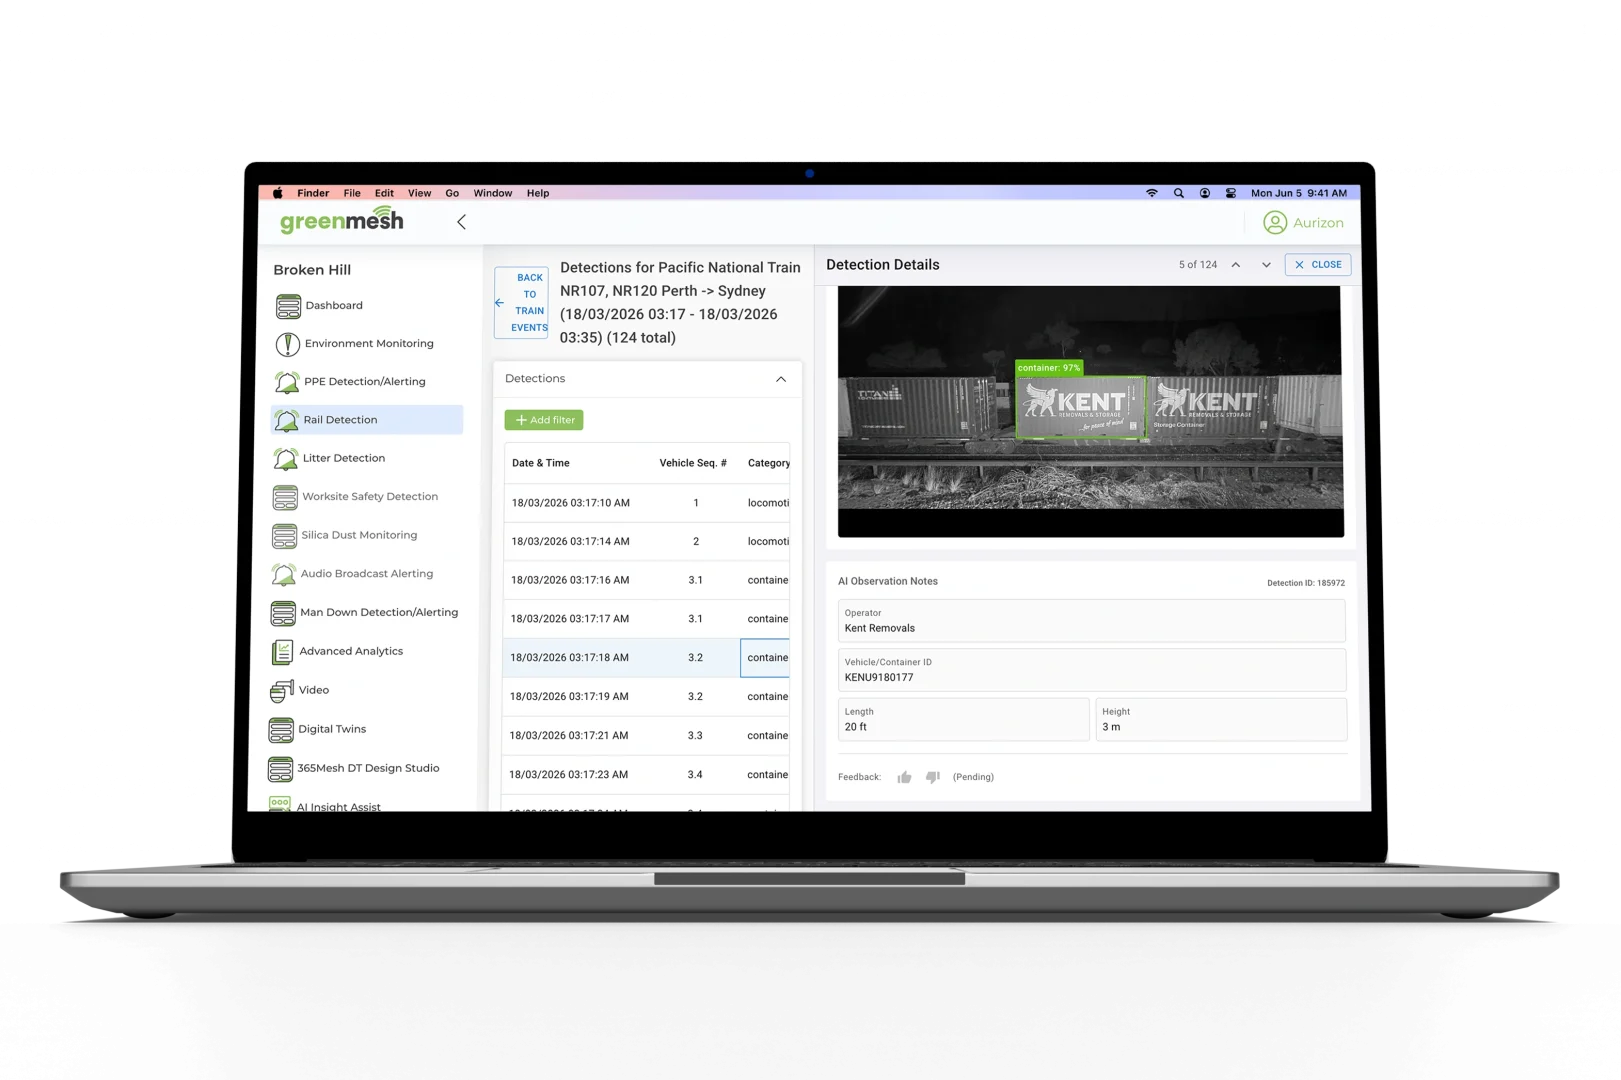Select the Silica Dust Monitoring icon

pyautogui.click(x=285, y=536)
